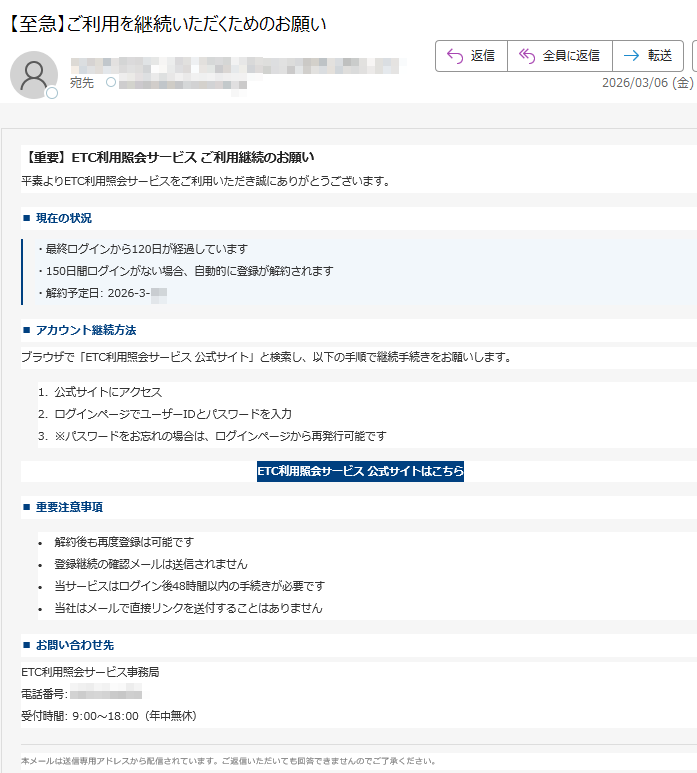Open the ETC利用照会サービス 公式サイトはこちら link
This screenshot has height=773, width=697.
point(360,471)
